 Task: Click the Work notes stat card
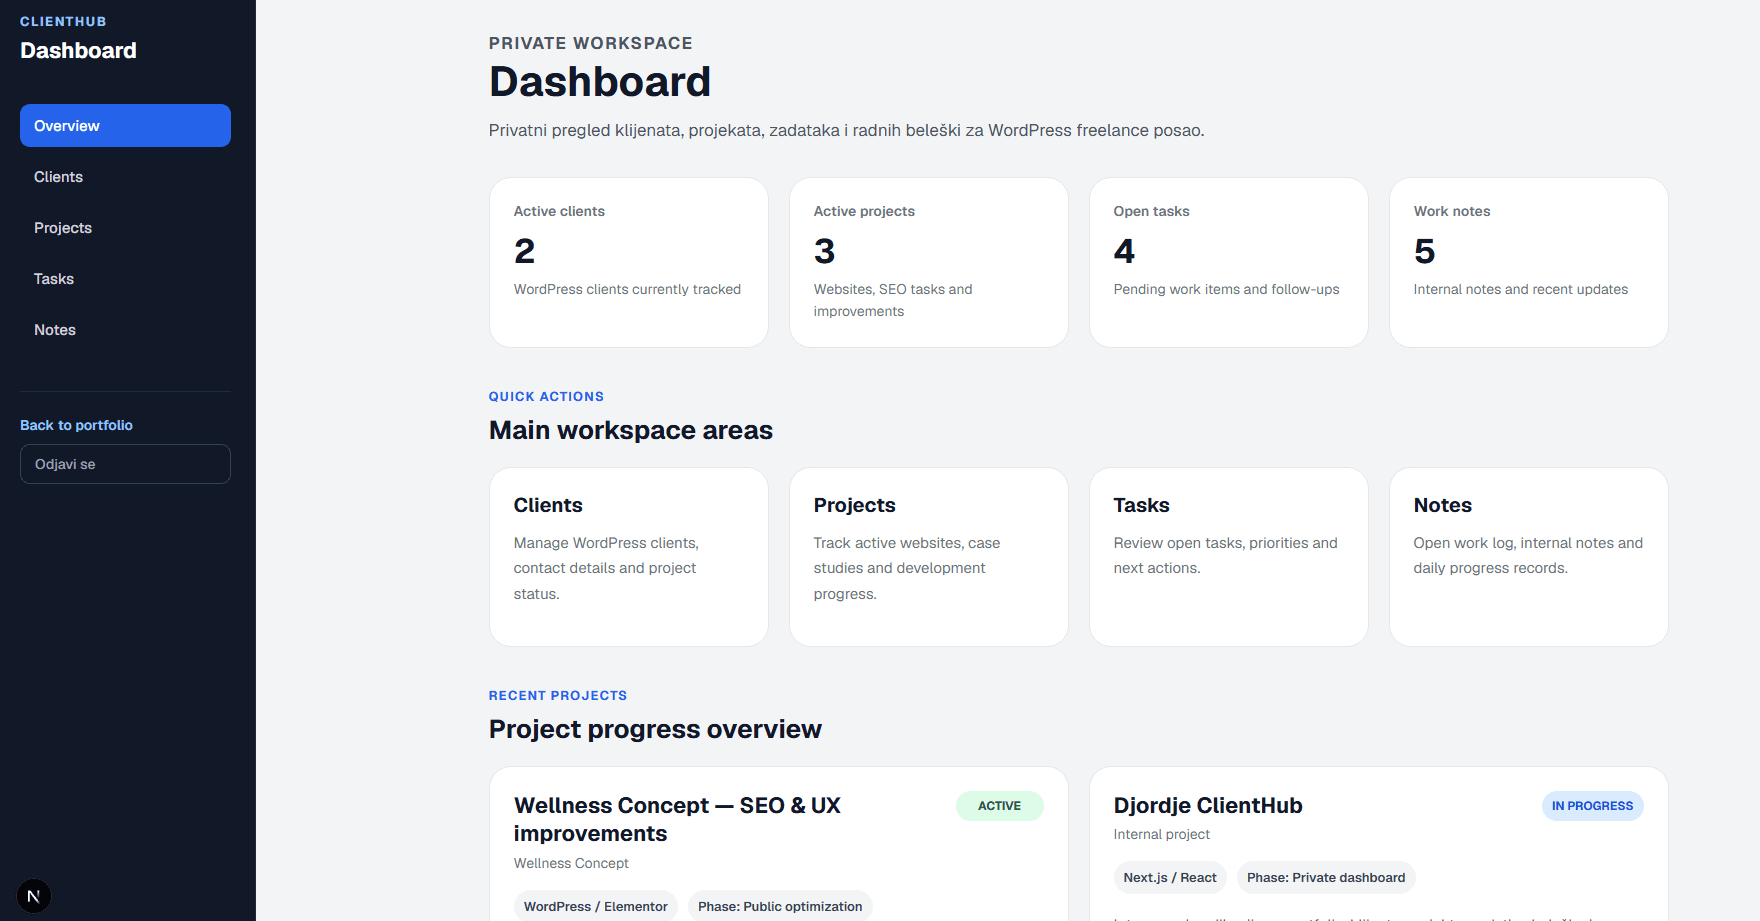[1529, 263]
